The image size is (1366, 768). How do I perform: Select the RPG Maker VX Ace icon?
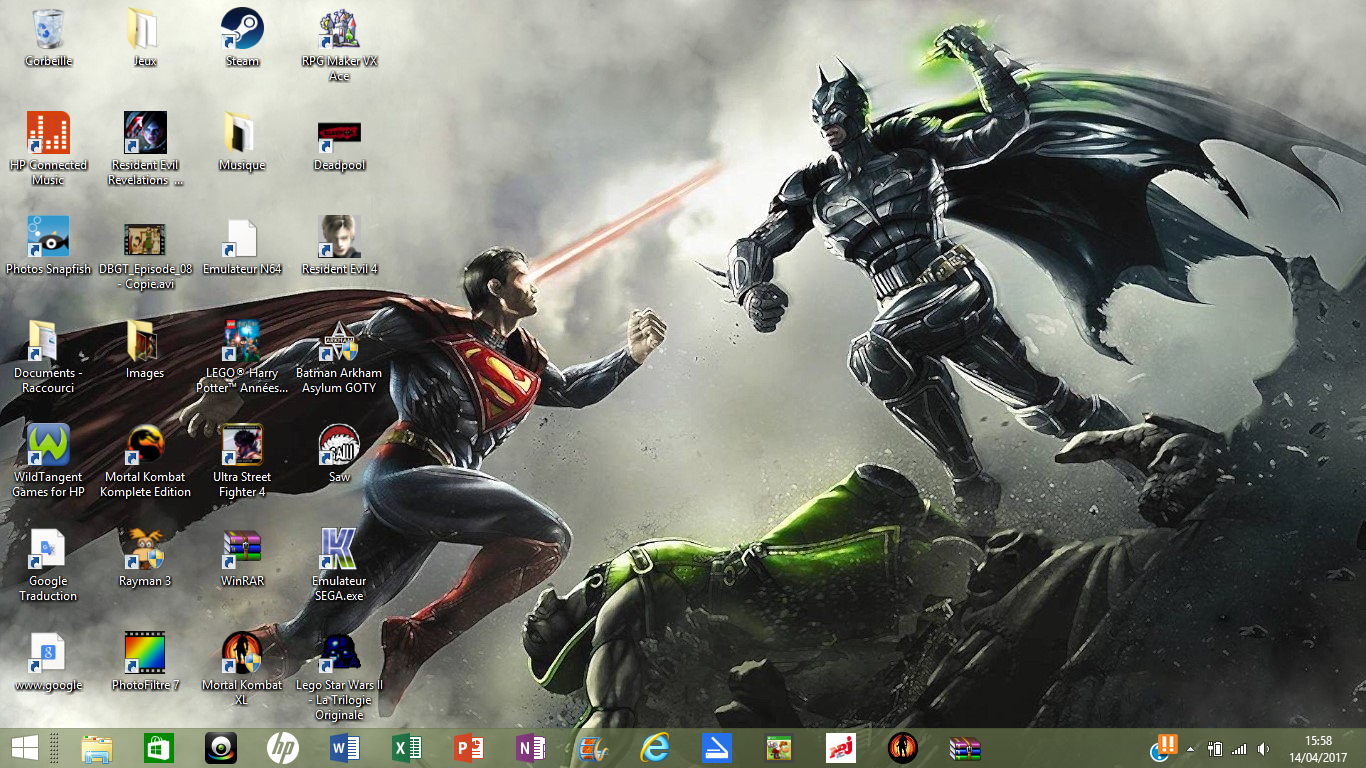click(339, 45)
